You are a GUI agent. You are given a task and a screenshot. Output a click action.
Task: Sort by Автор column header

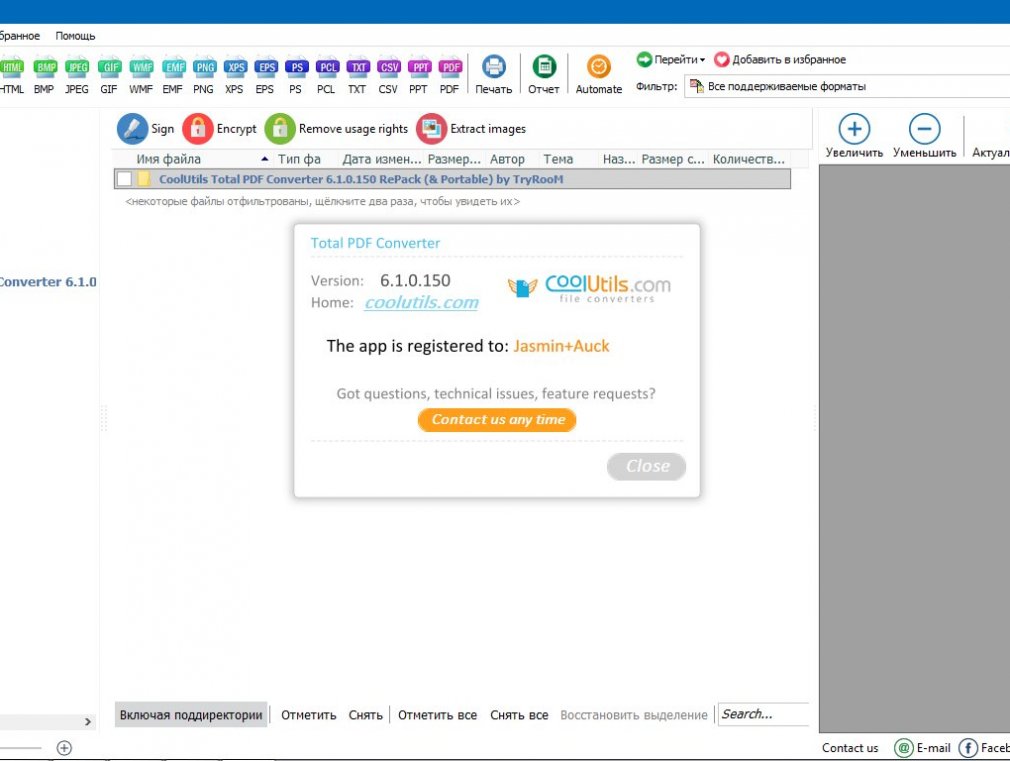[x=507, y=159]
